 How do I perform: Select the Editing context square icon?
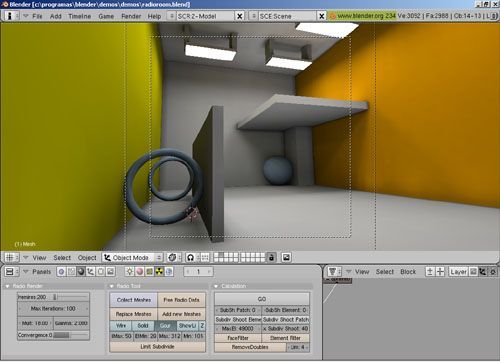(x=101, y=272)
